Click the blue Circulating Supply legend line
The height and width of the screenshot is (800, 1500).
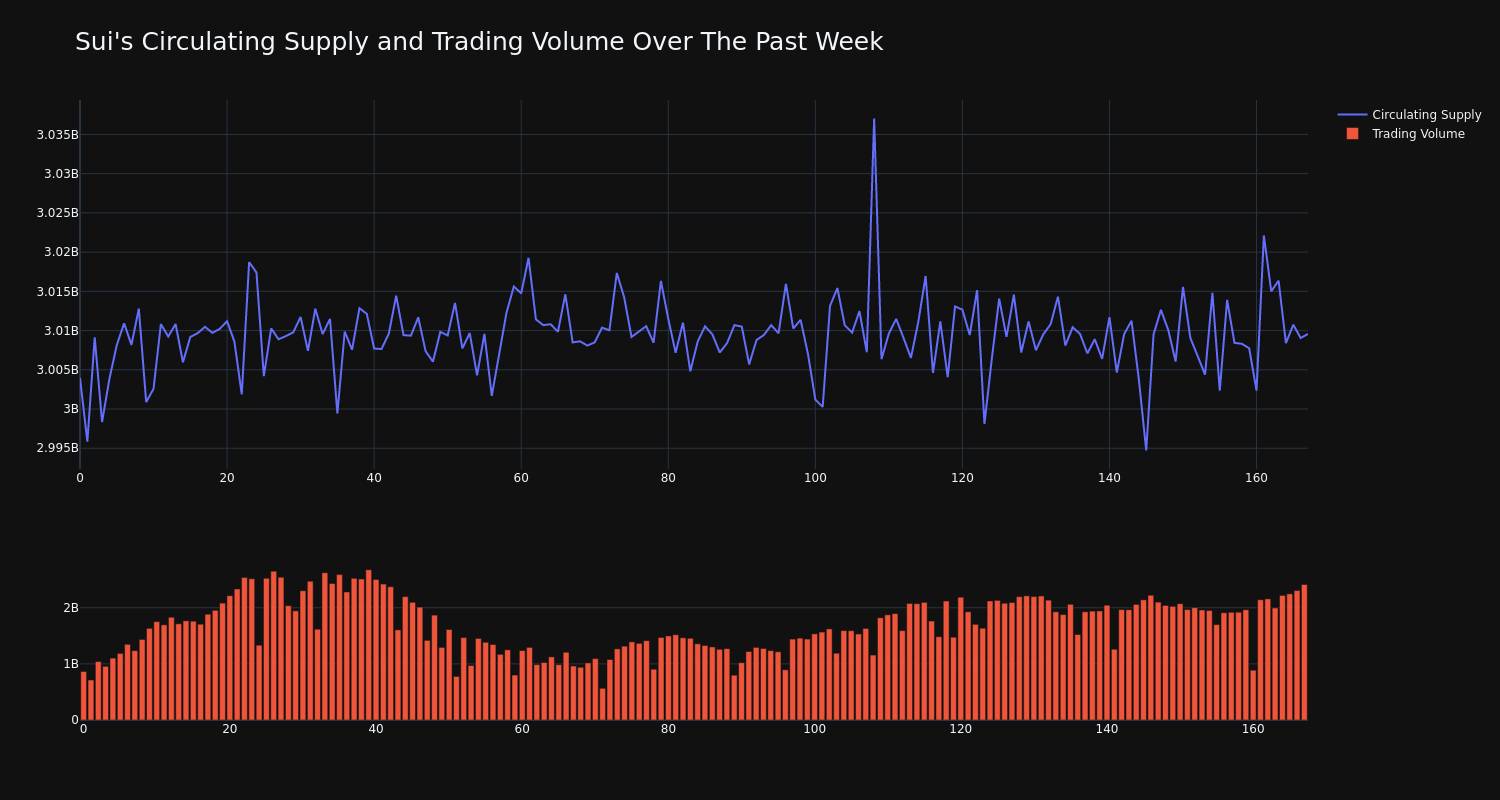[1352, 115]
